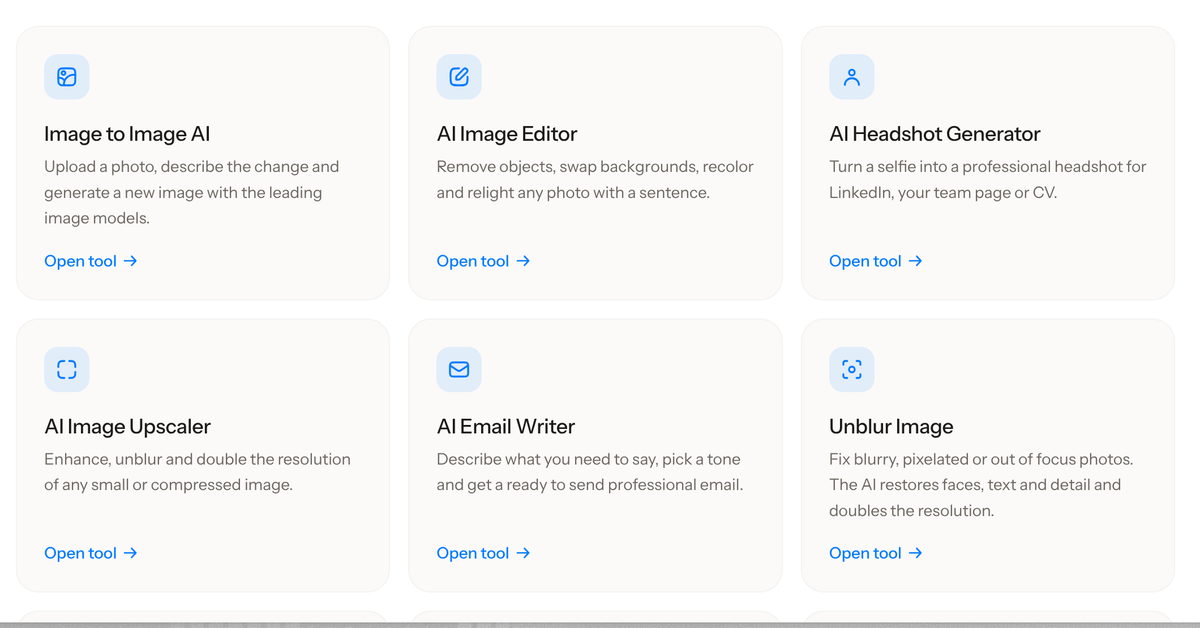Click the AI Image Upscaler frame icon
Viewport: 1200px width, 628px height.
coord(67,369)
